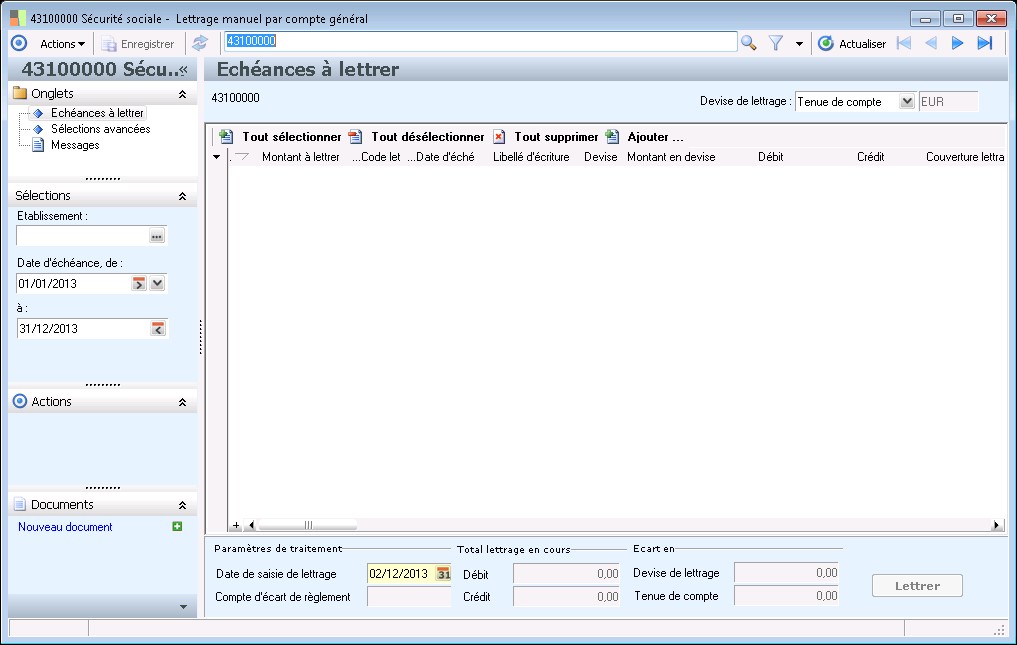Click the green add document icon

point(177,526)
